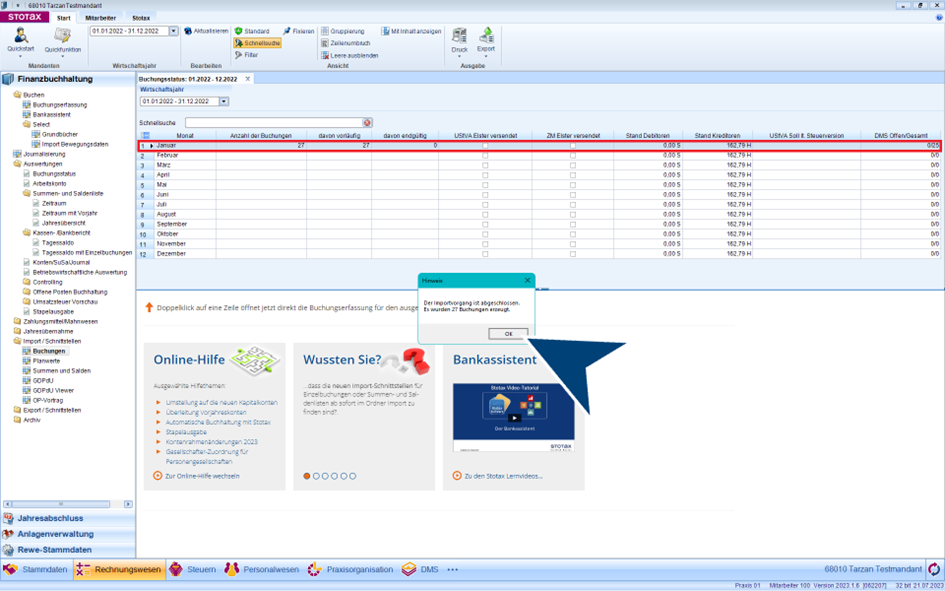Expand the Wirtschaftsjahr combo box below the tab

coord(224,101)
